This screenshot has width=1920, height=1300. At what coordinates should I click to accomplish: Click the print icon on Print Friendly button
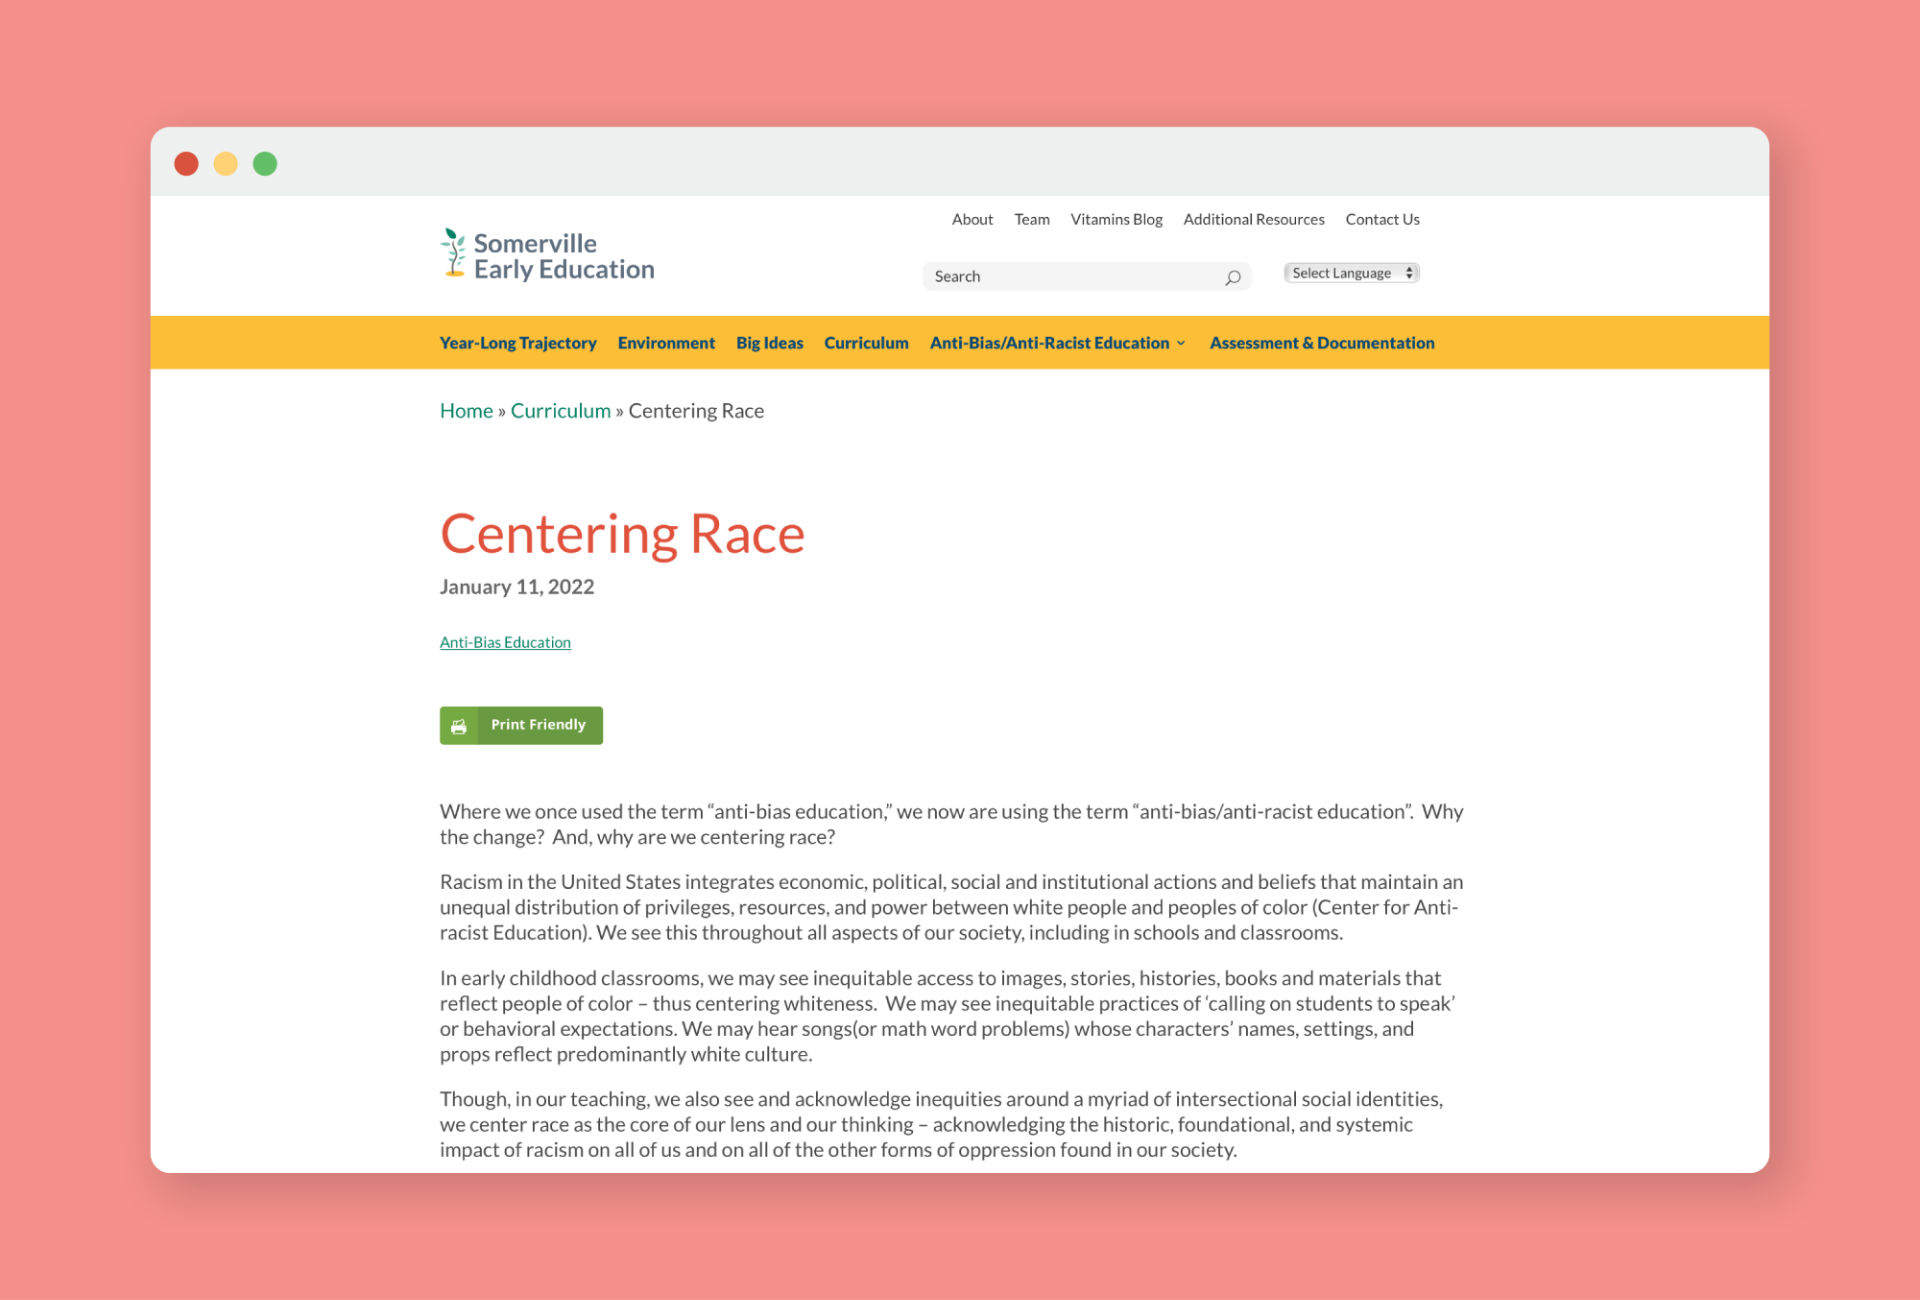point(460,725)
